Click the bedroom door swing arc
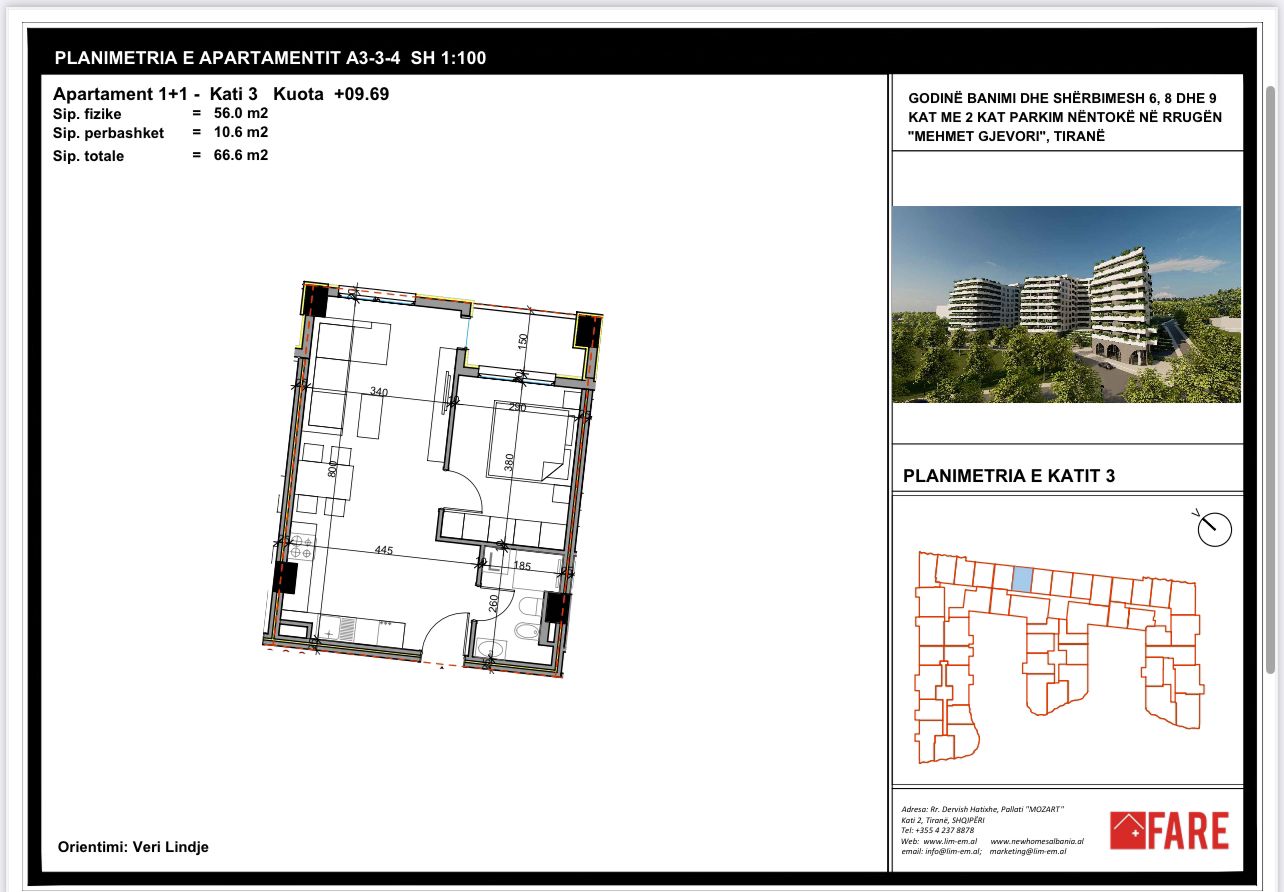Viewport: 1284px width, 892px height. (463, 490)
